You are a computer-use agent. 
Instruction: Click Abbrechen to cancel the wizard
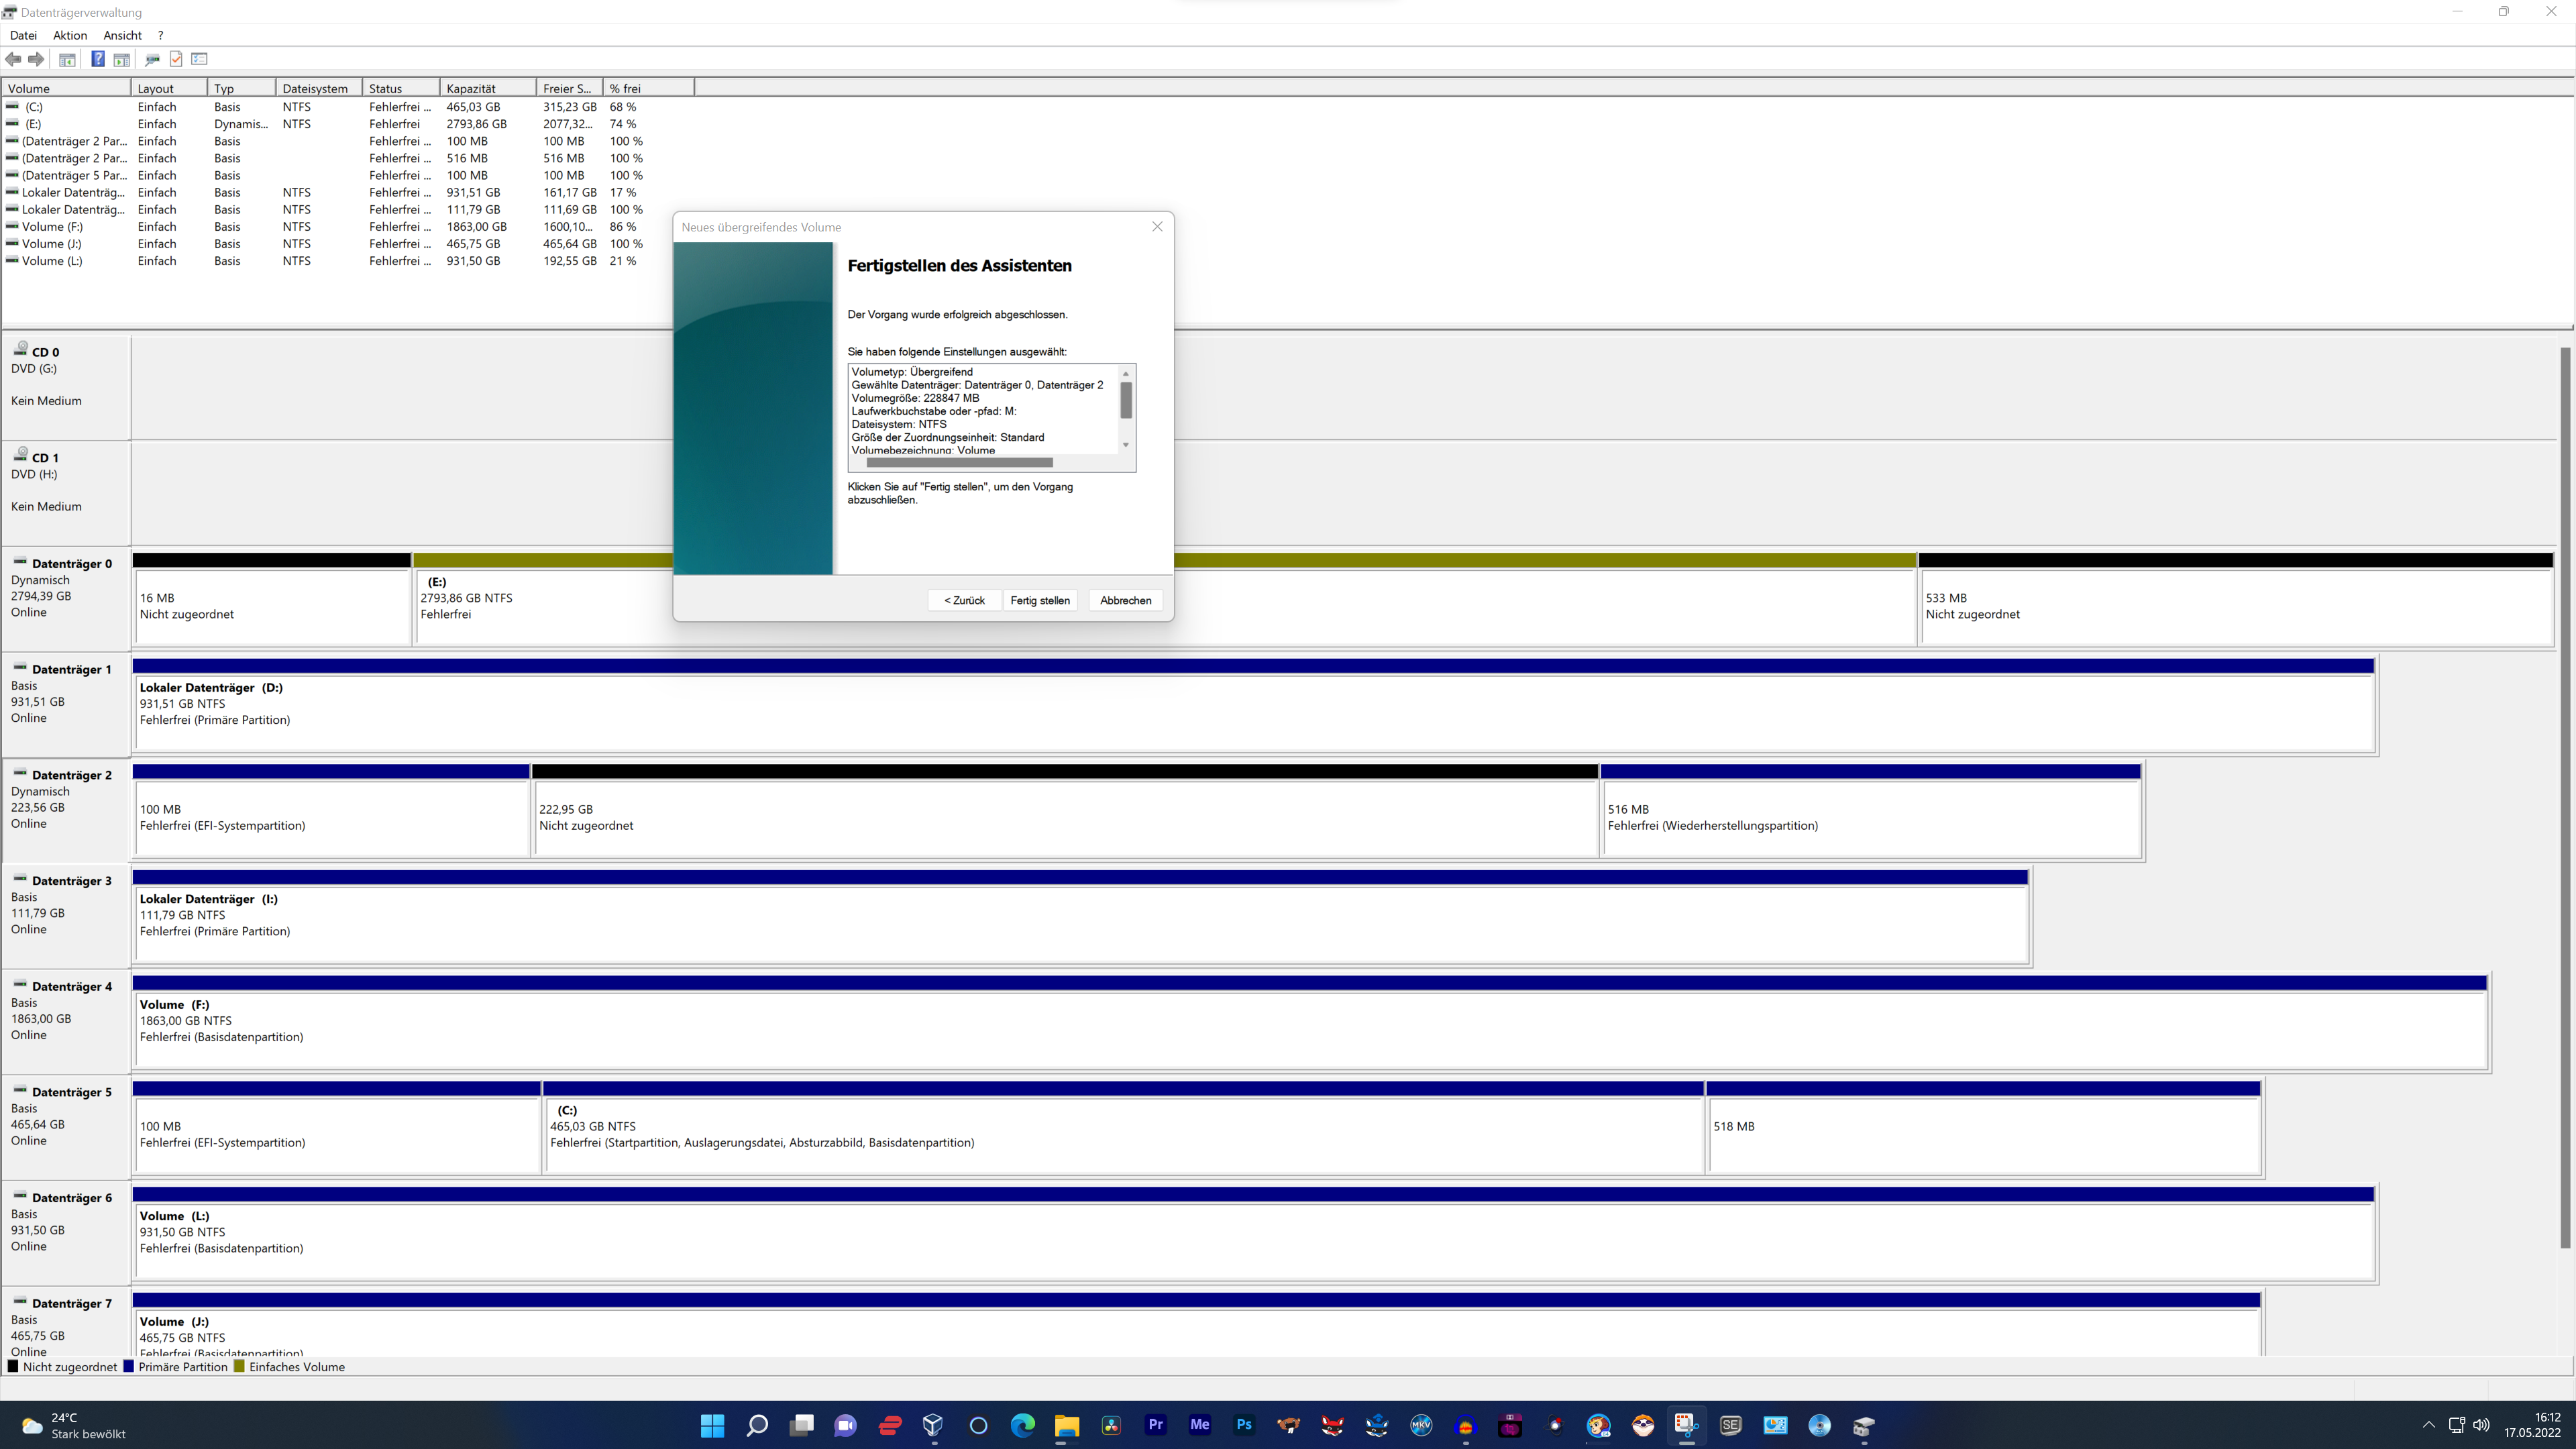point(1125,600)
